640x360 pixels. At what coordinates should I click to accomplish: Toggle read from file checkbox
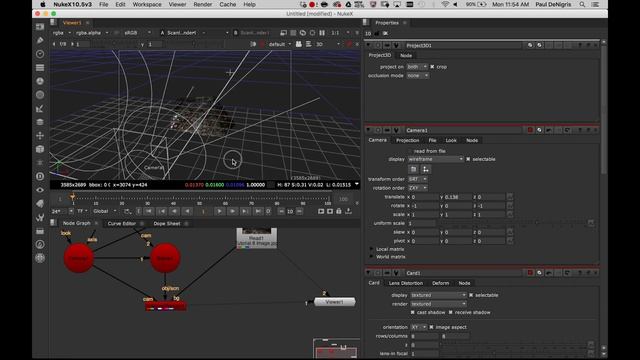click(410, 151)
